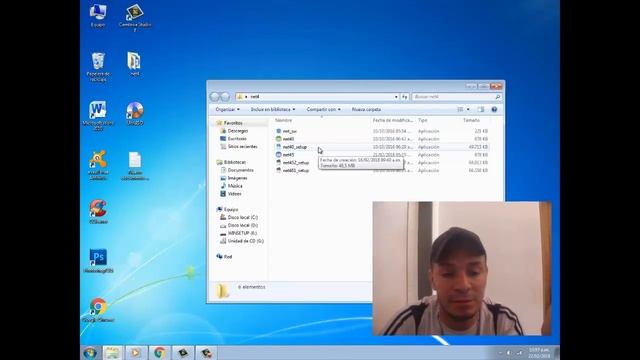Open the Photoshop CS6 desktop shortcut

[98, 260]
